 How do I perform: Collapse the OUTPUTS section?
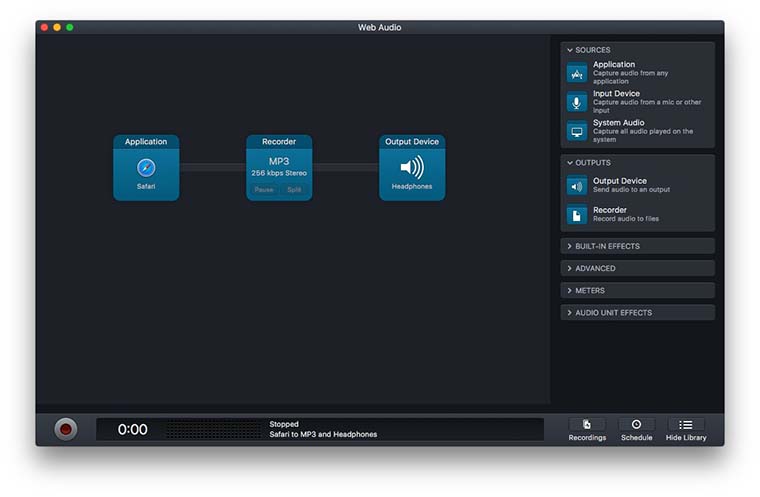coord(570,163)
